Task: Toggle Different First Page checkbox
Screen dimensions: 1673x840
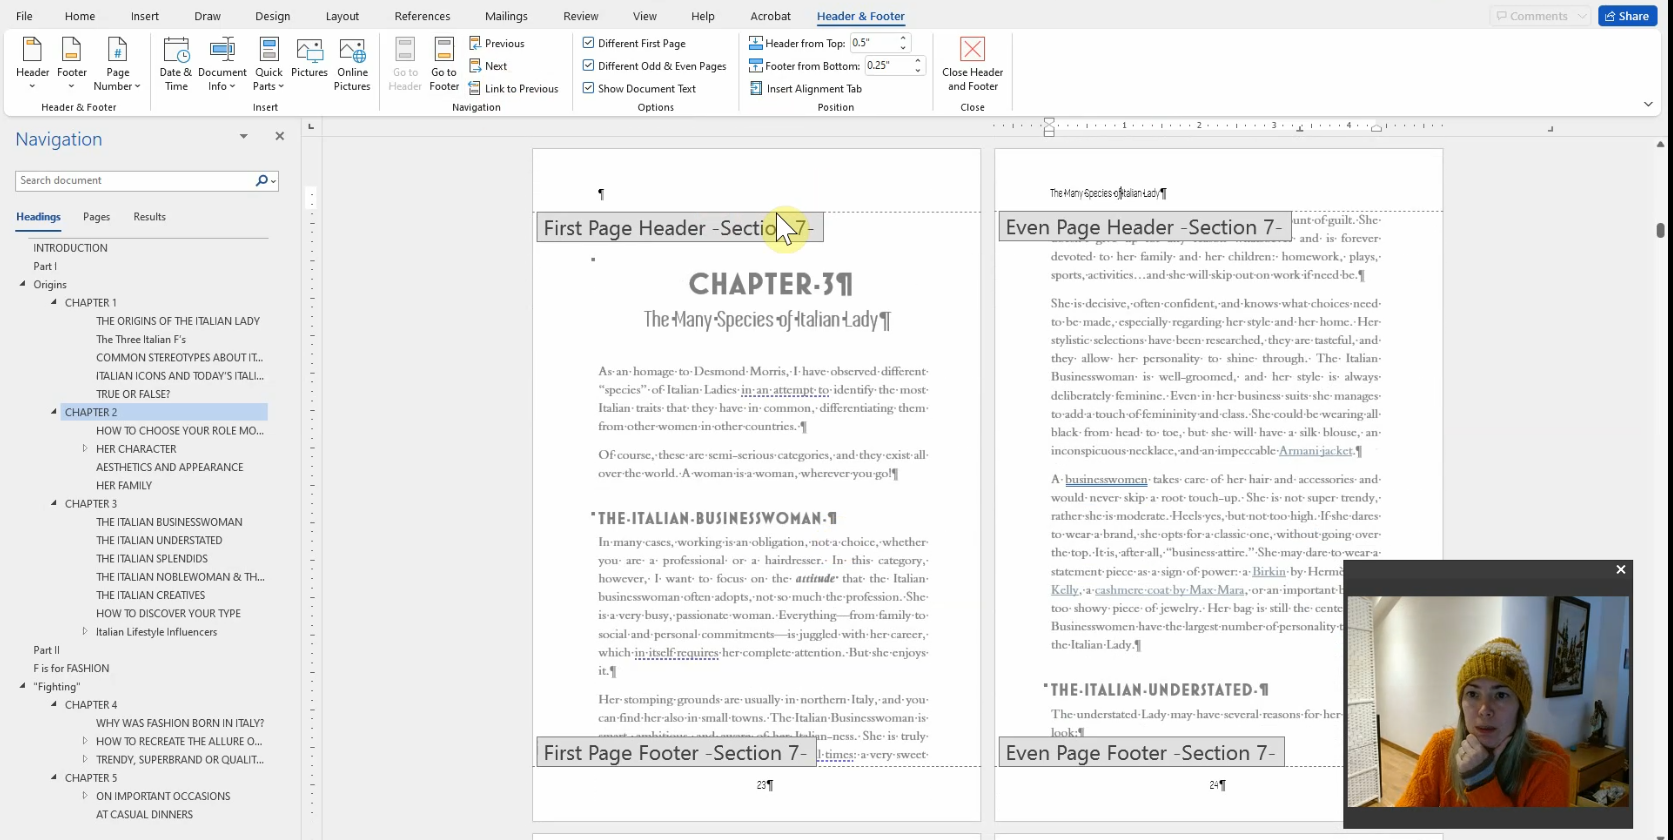Action: [x=589, y=43]
